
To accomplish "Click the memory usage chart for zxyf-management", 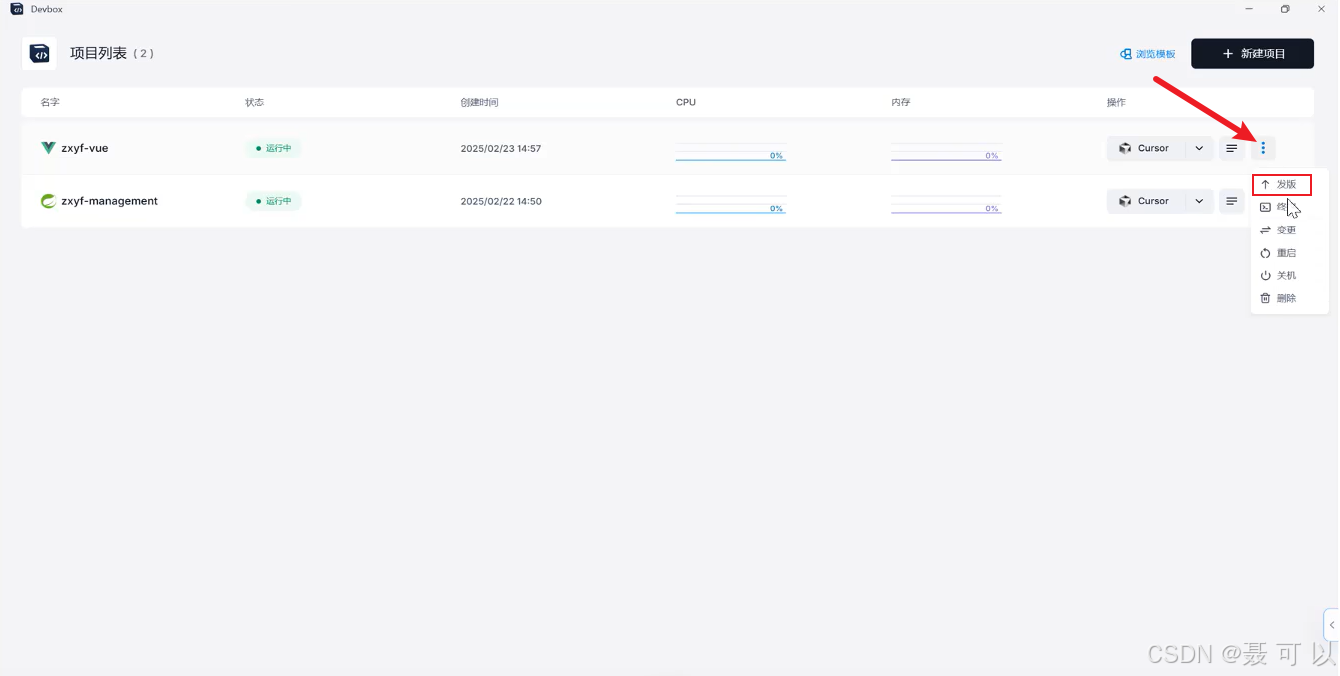I will coord(946,204).
